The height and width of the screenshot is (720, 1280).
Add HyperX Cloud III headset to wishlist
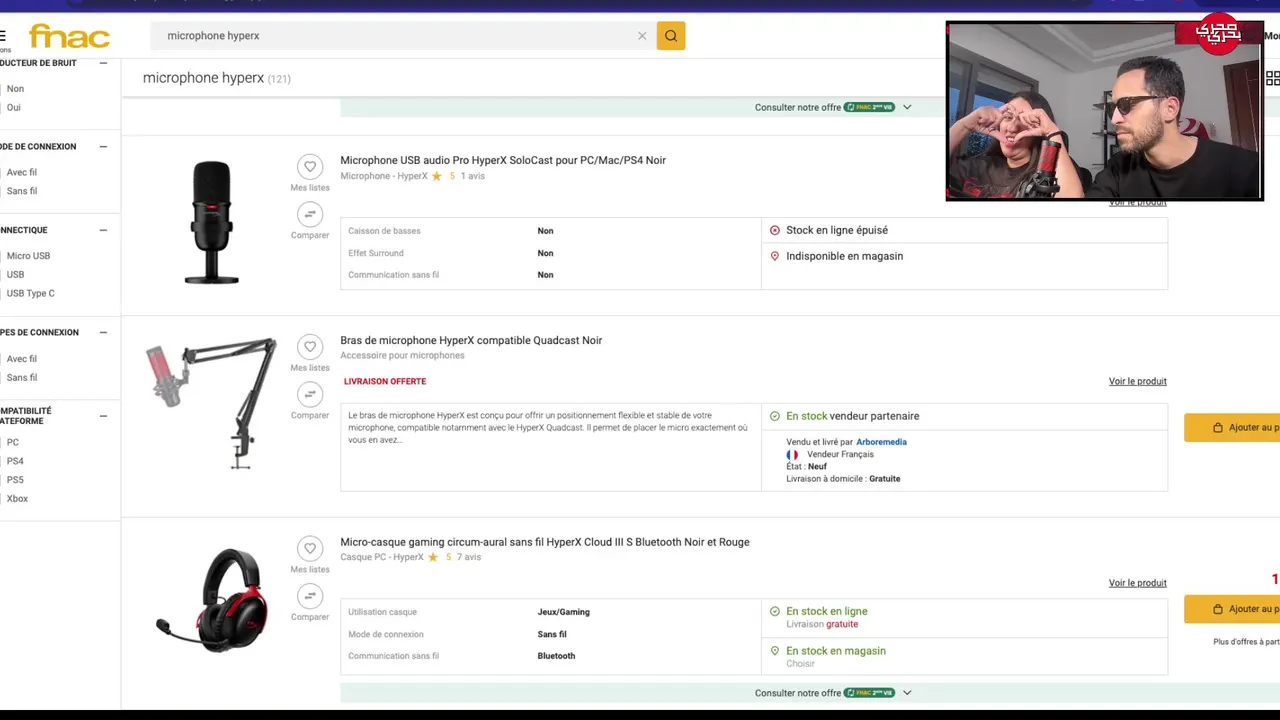[310, 549]
